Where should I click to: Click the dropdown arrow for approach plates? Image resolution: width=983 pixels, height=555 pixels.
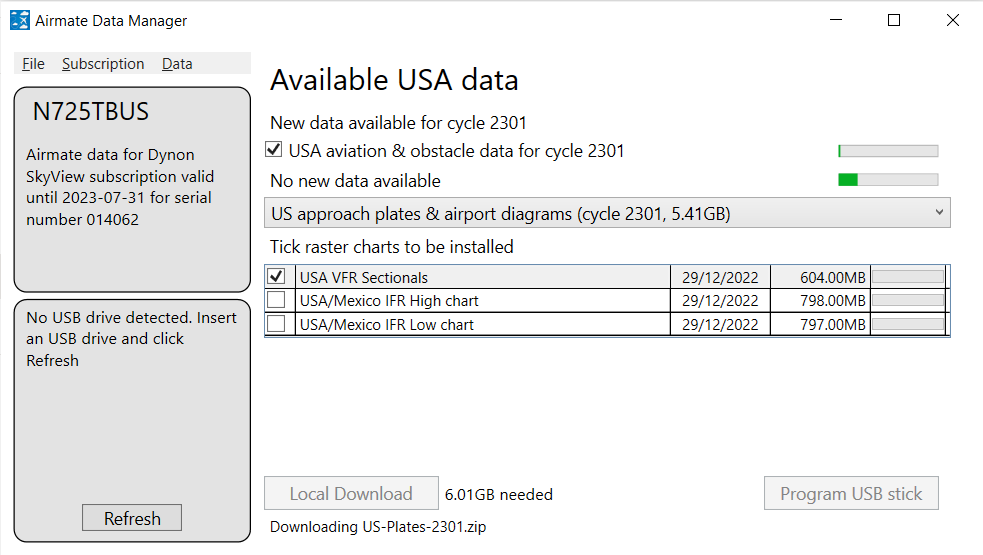coord(938,213)
